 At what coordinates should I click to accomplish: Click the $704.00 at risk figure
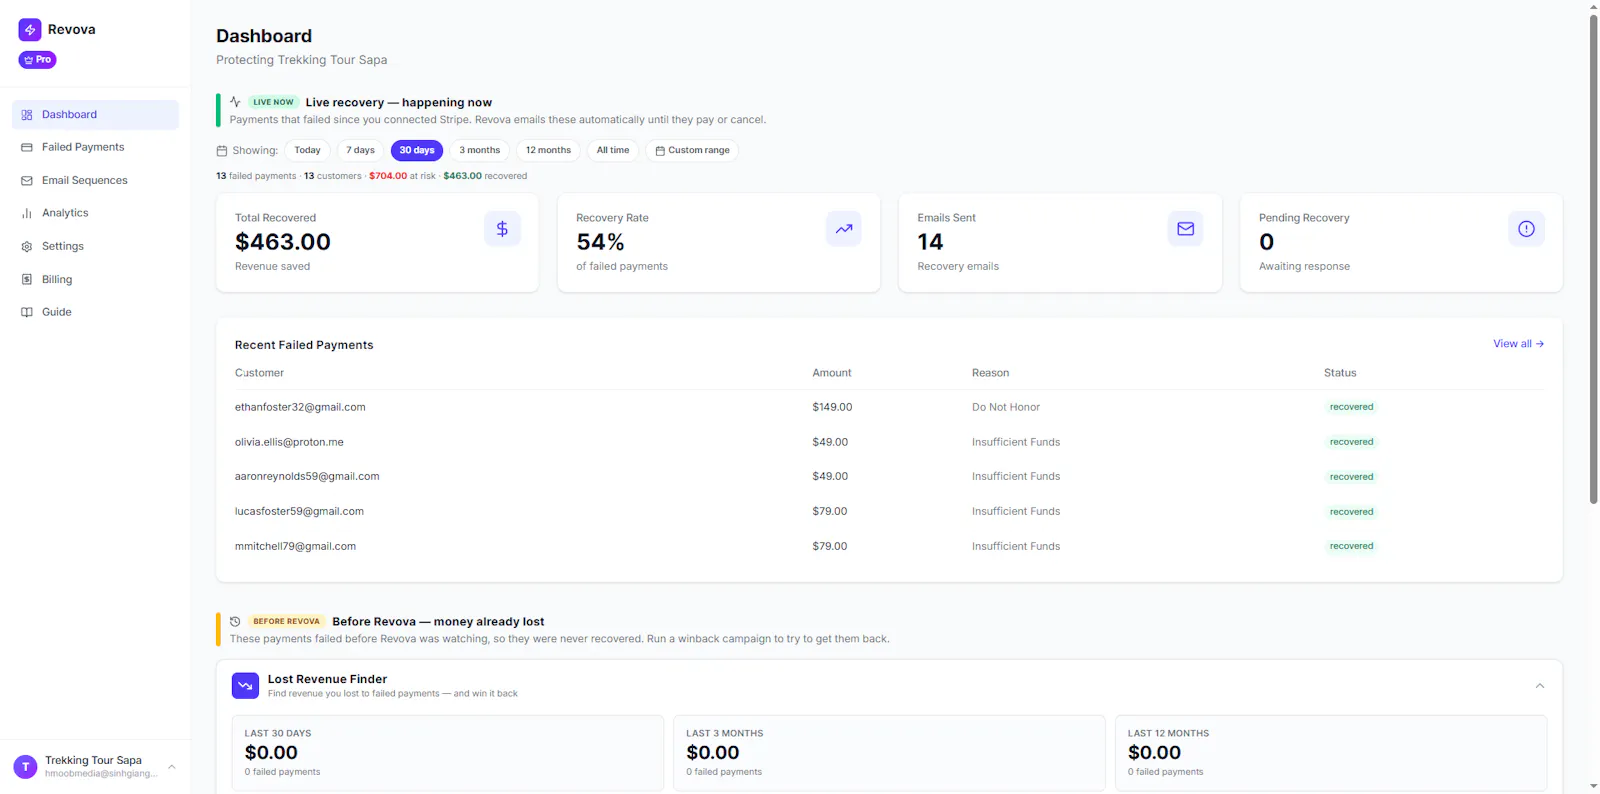pos(388,176)
